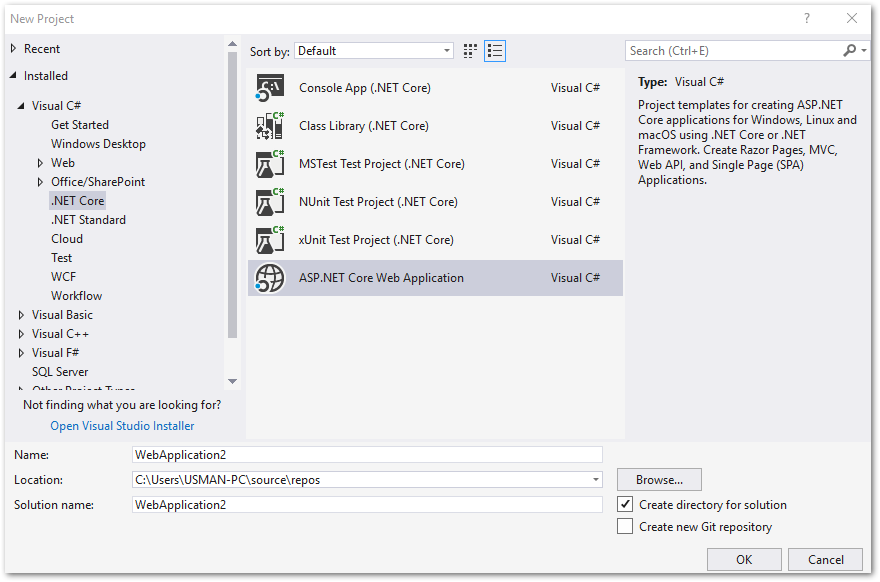Open the Location path dropdown arrow
Image resolution: width=880 pixels, height=582 pixels.
[x=596, y=479]
